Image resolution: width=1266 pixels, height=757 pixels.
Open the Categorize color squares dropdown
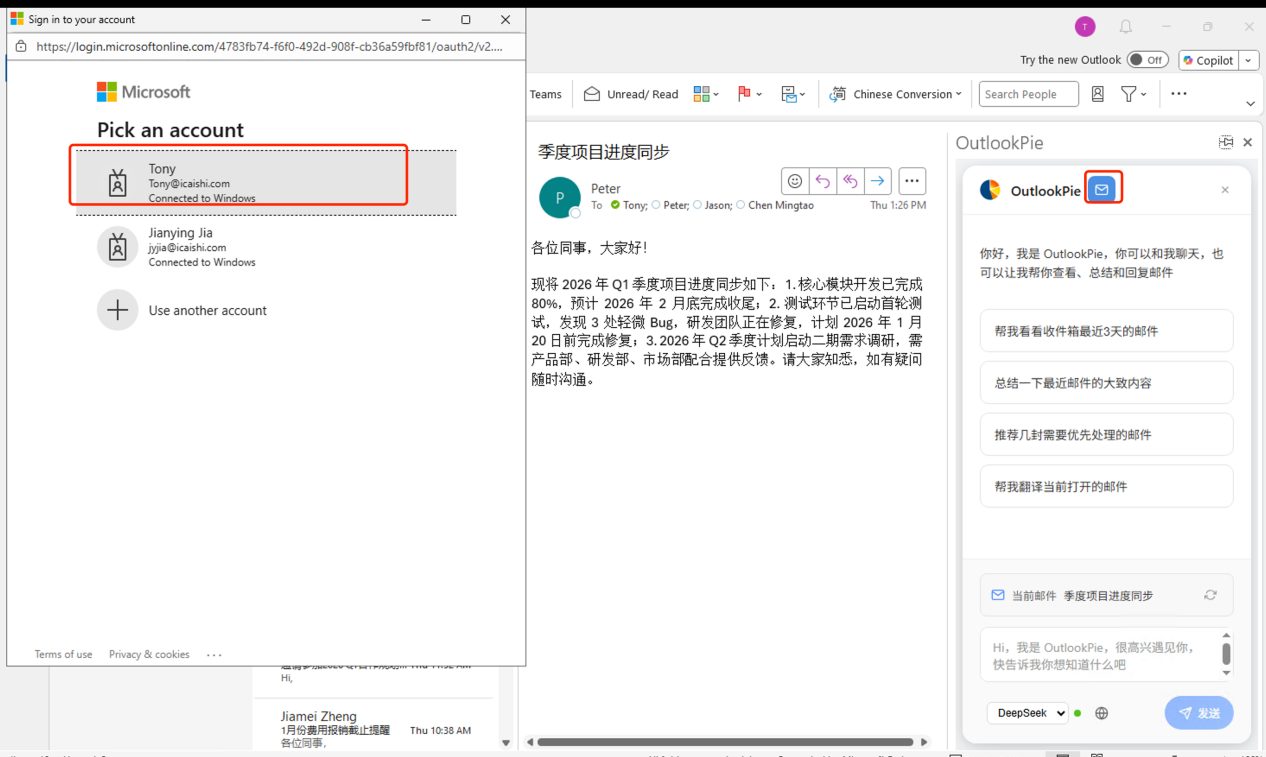pos(706,94)
